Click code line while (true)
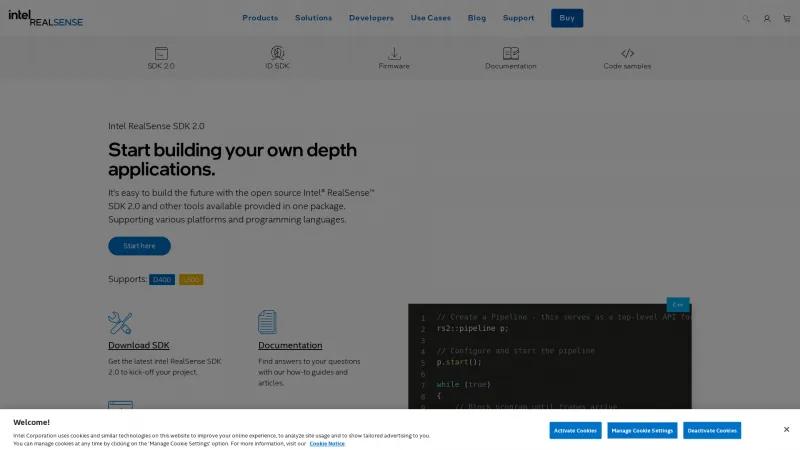The height and width of the screenshot is (450, 800). tap(463, 385)
